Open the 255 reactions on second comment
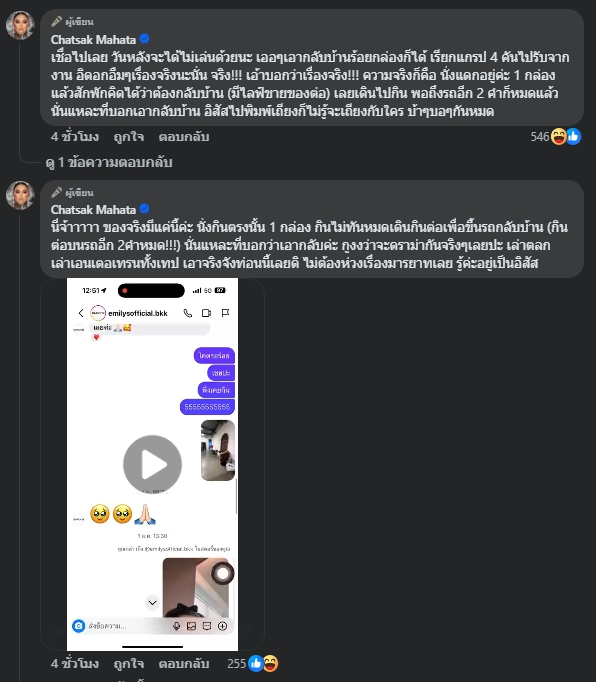This screenshot has width=596, height=682. click(252, 663)
